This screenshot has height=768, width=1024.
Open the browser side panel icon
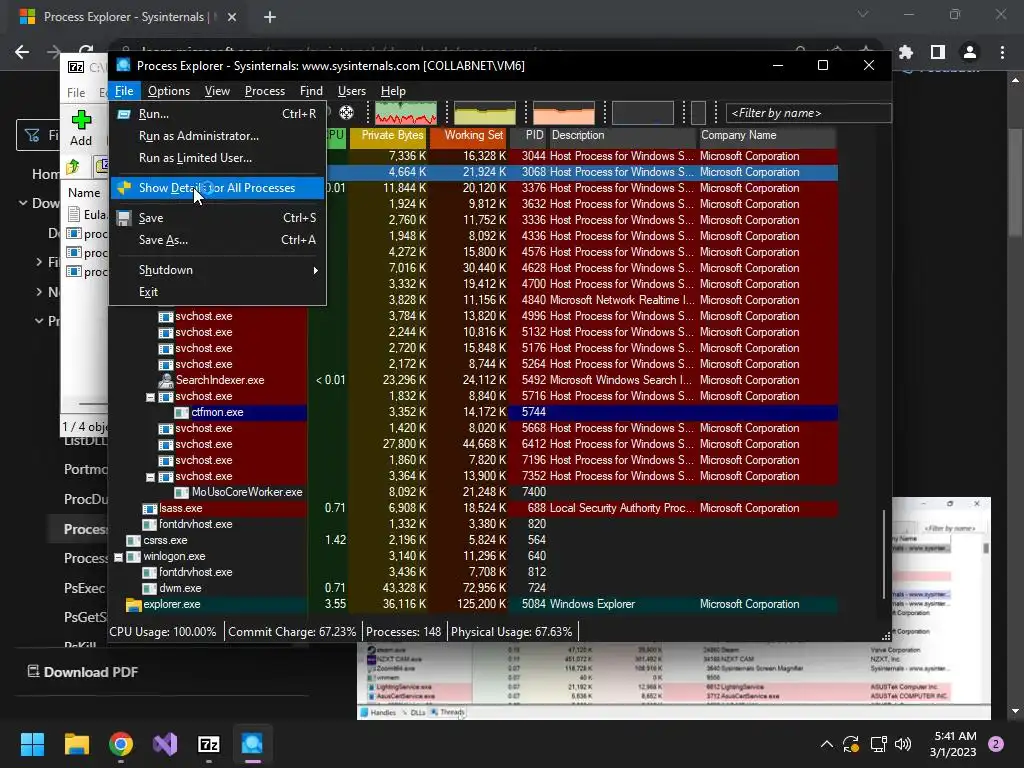tap(938, 52)
